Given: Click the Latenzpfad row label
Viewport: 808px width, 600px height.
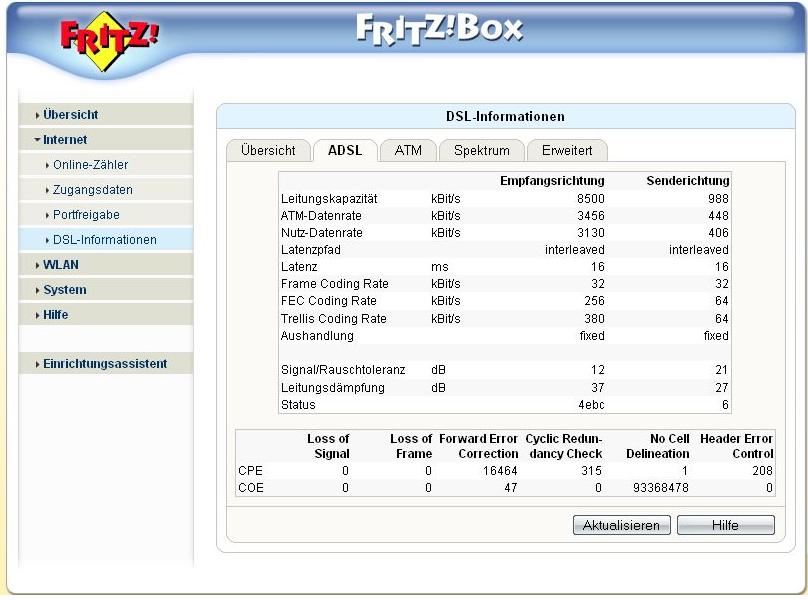Looking at the screenshot, I should 311,250.
